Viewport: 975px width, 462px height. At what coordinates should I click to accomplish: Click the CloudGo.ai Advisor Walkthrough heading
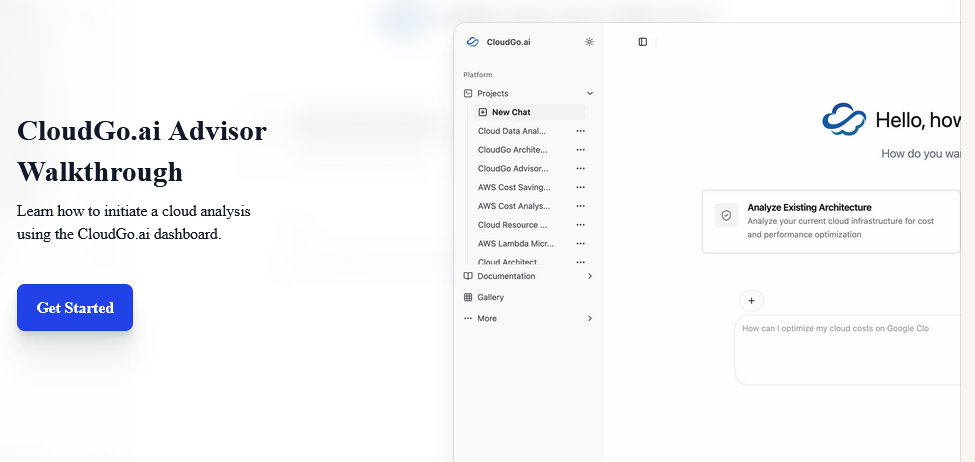142,151
